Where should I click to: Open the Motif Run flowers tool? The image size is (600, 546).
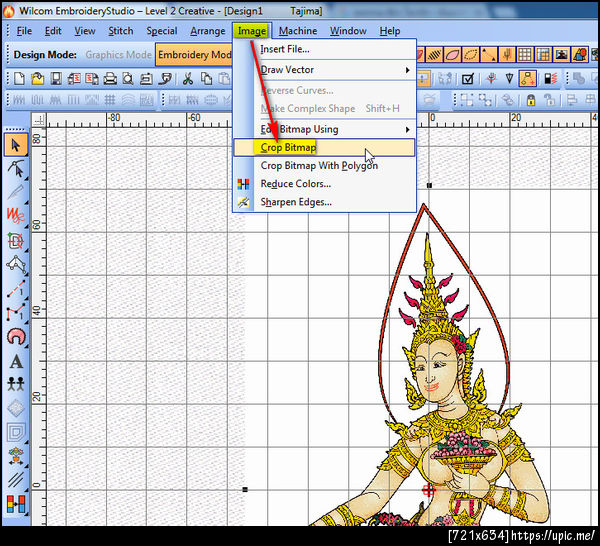click(x=16, y=456)
